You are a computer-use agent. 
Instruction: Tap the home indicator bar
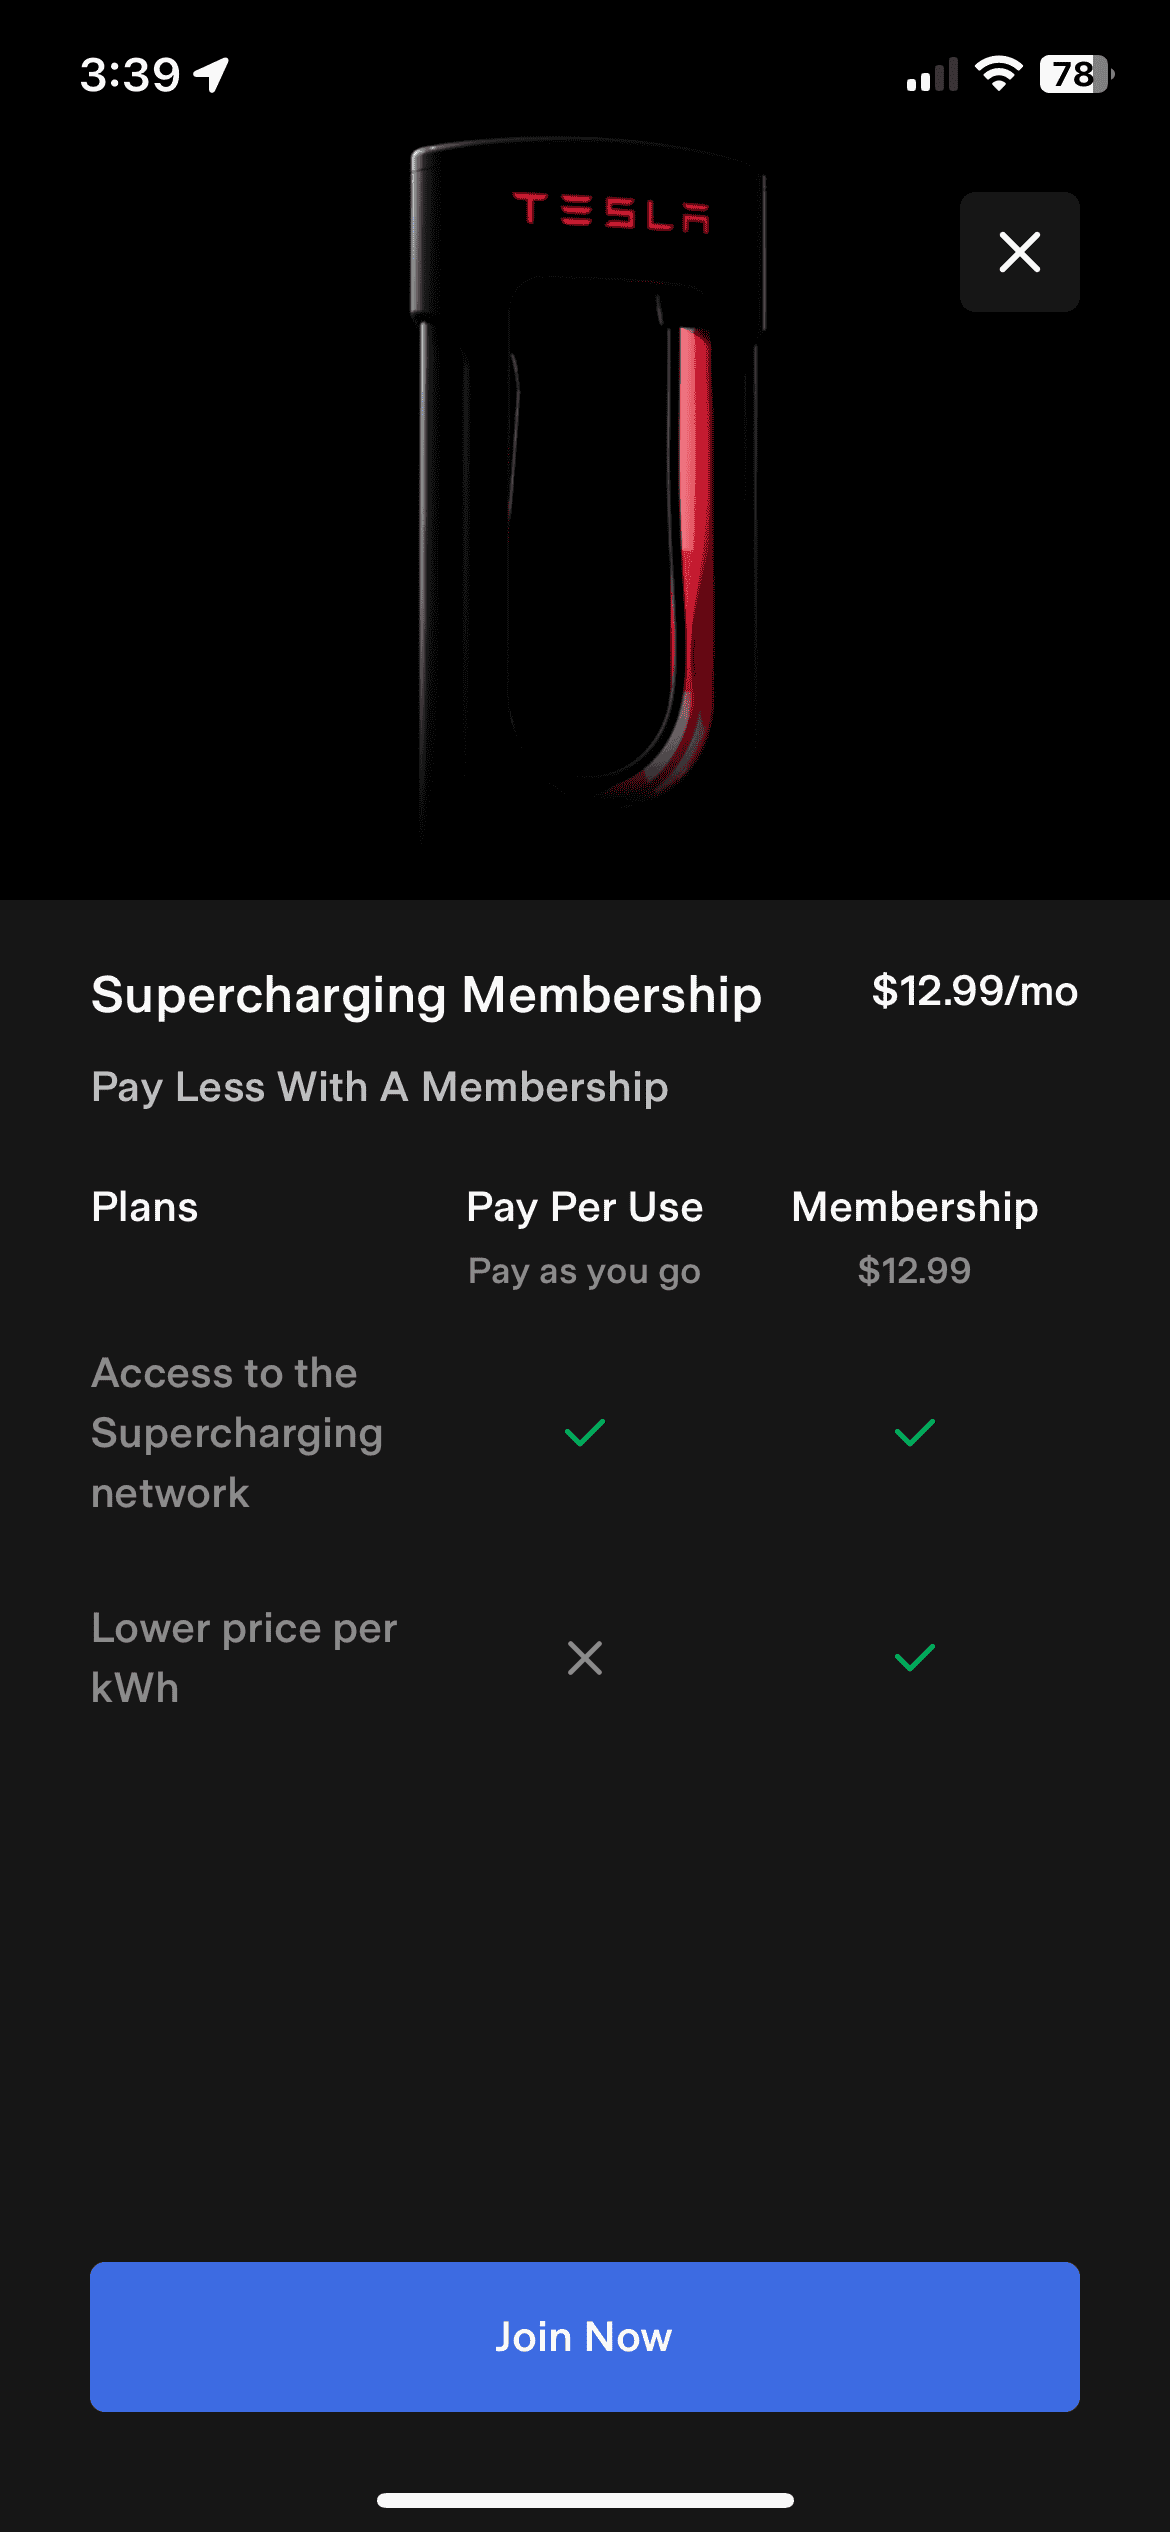click(585, 2500)
